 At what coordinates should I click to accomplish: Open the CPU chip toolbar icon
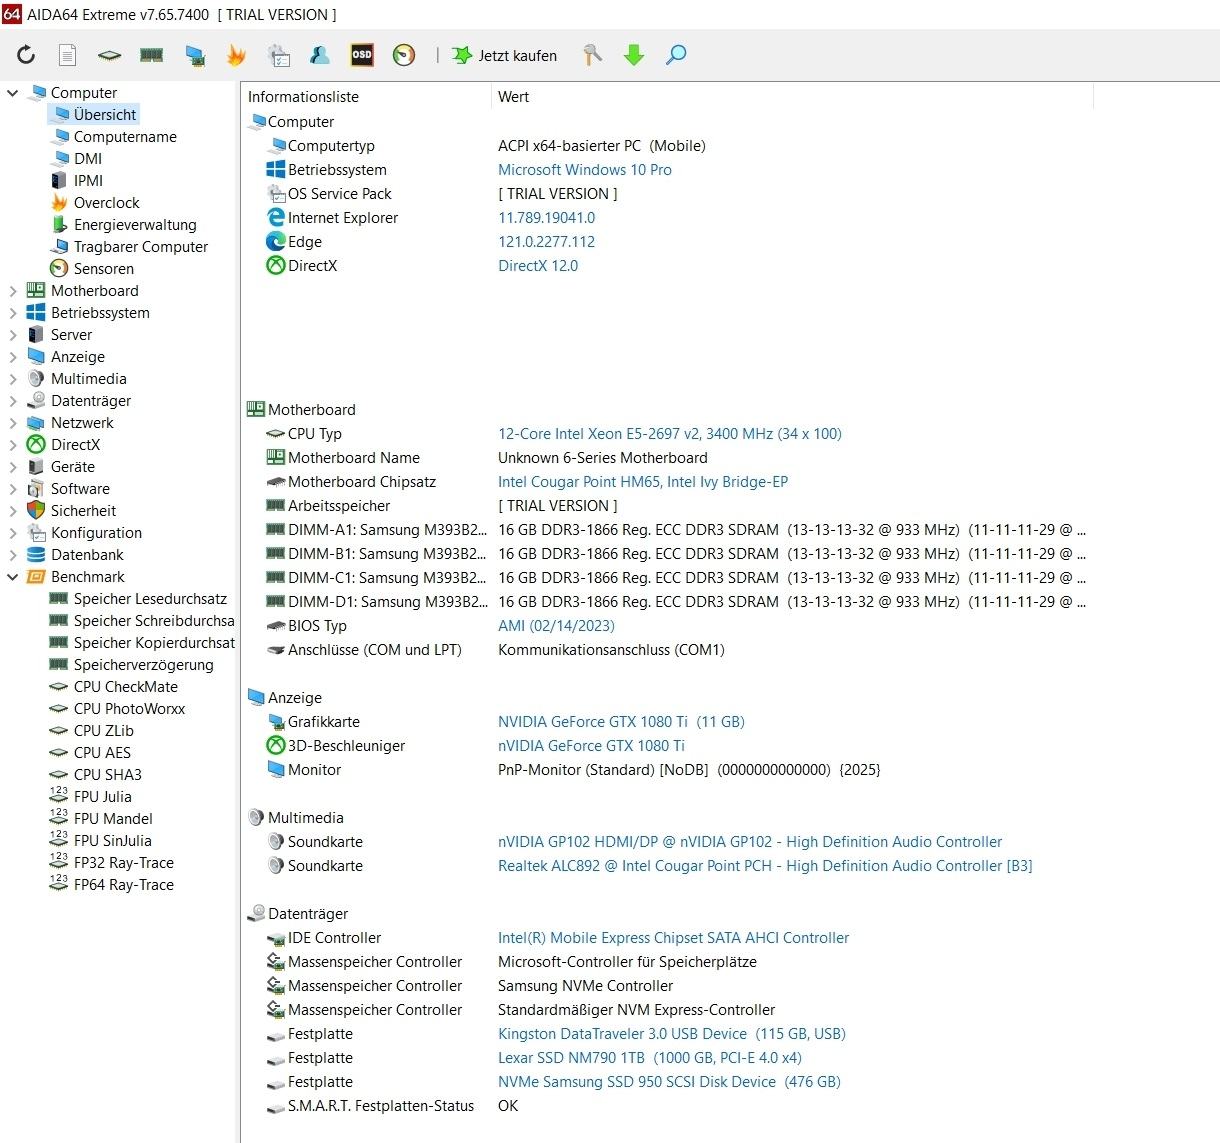click(x=109, y=55)
